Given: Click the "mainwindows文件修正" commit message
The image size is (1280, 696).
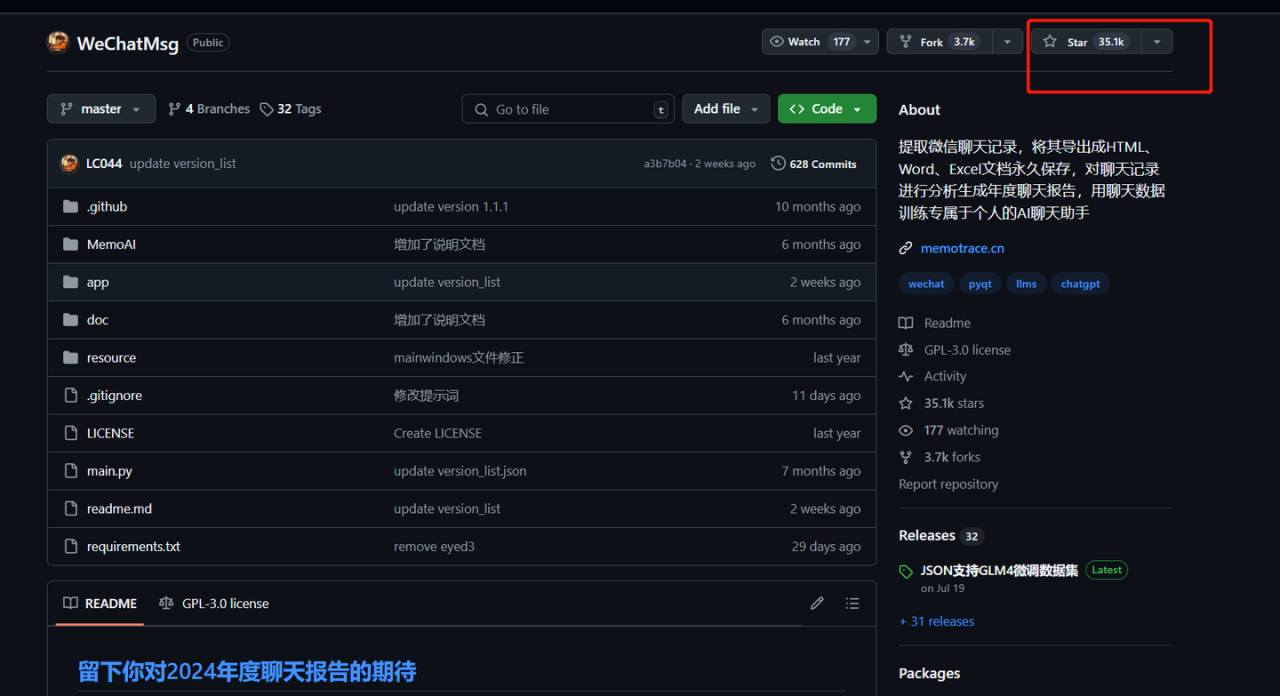Looking at the screenshot, I should point(459,357).
